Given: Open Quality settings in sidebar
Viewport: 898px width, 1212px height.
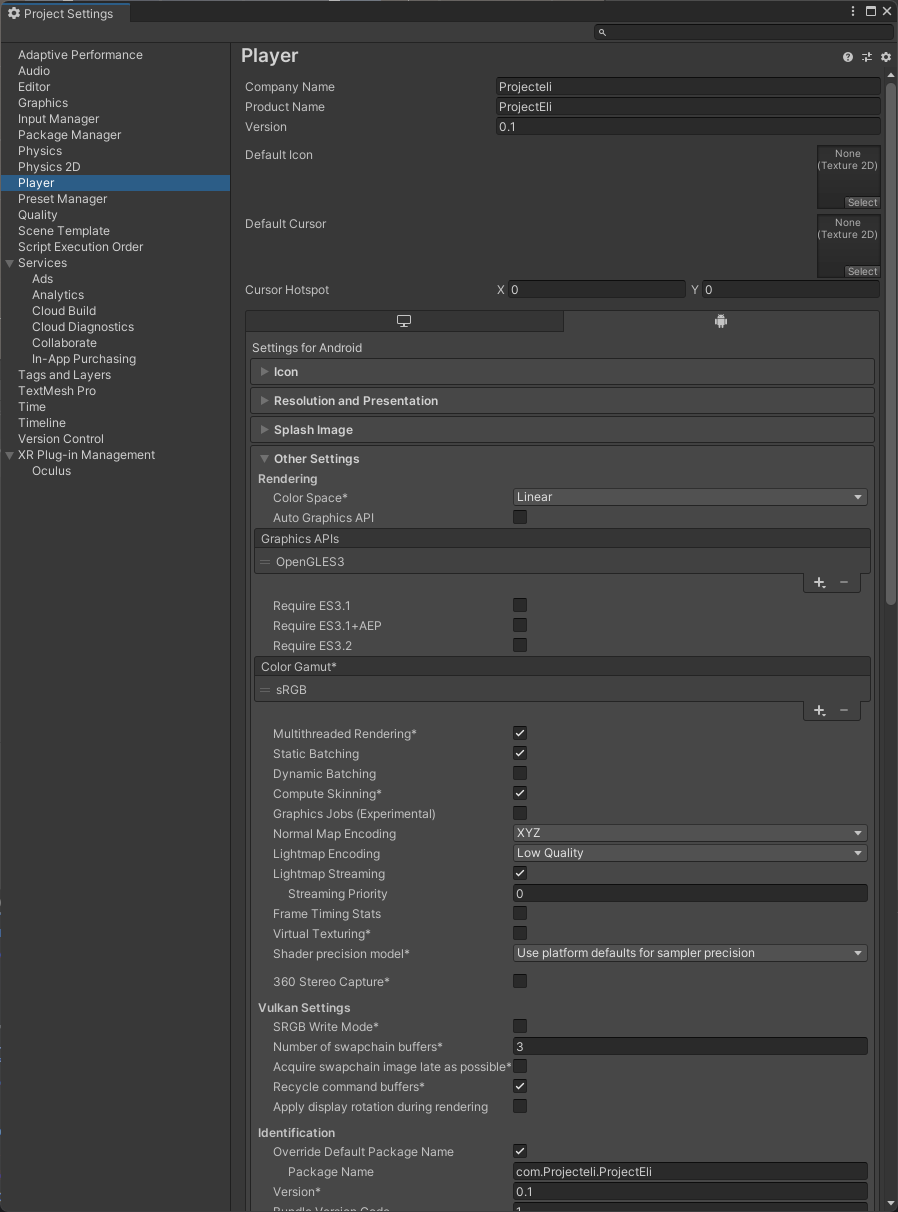Looking at the screenshot, I should [38, 215].
